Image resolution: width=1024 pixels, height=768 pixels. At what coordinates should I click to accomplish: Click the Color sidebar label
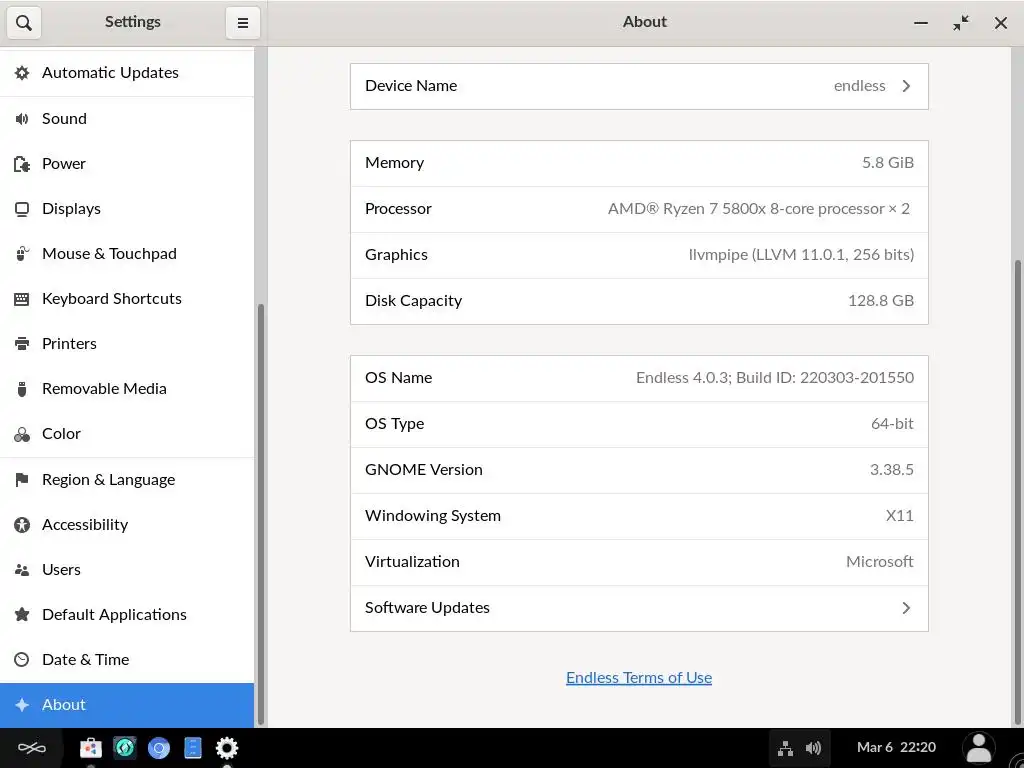61,434
